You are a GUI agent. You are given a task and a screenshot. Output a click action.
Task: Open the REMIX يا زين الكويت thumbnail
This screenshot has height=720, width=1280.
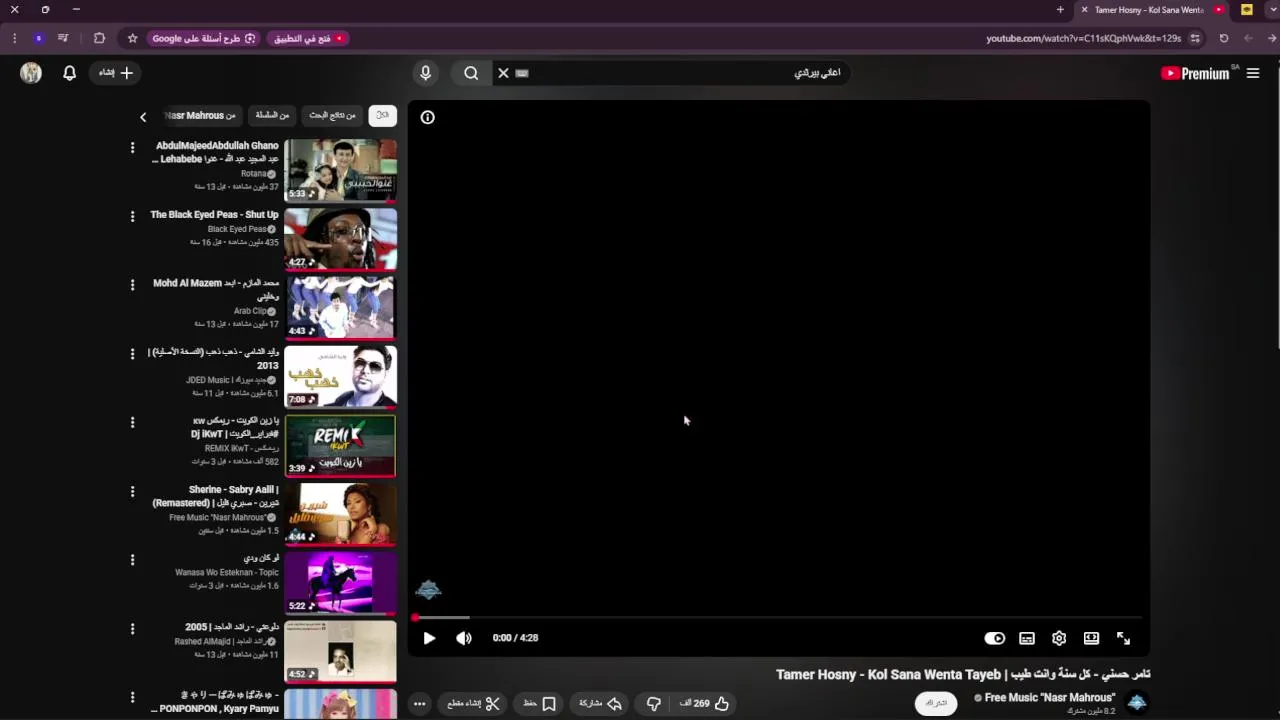pos(340,445)
